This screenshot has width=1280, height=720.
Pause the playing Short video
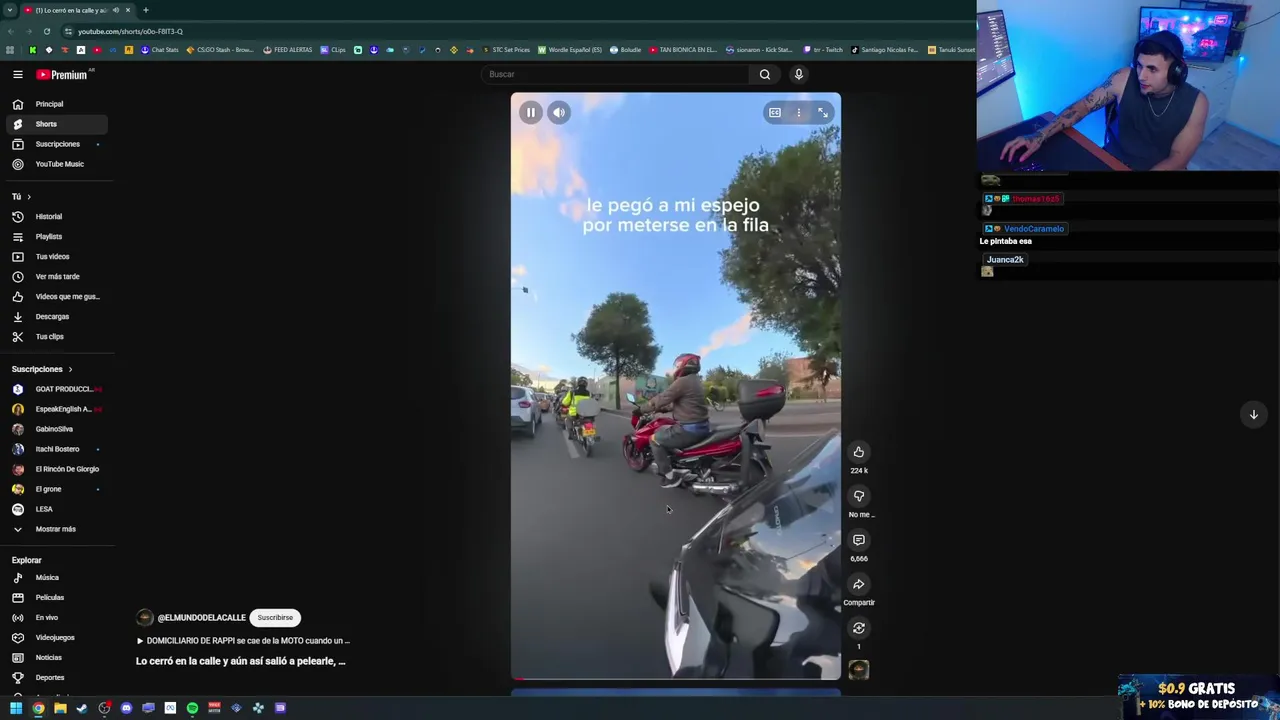531,113
